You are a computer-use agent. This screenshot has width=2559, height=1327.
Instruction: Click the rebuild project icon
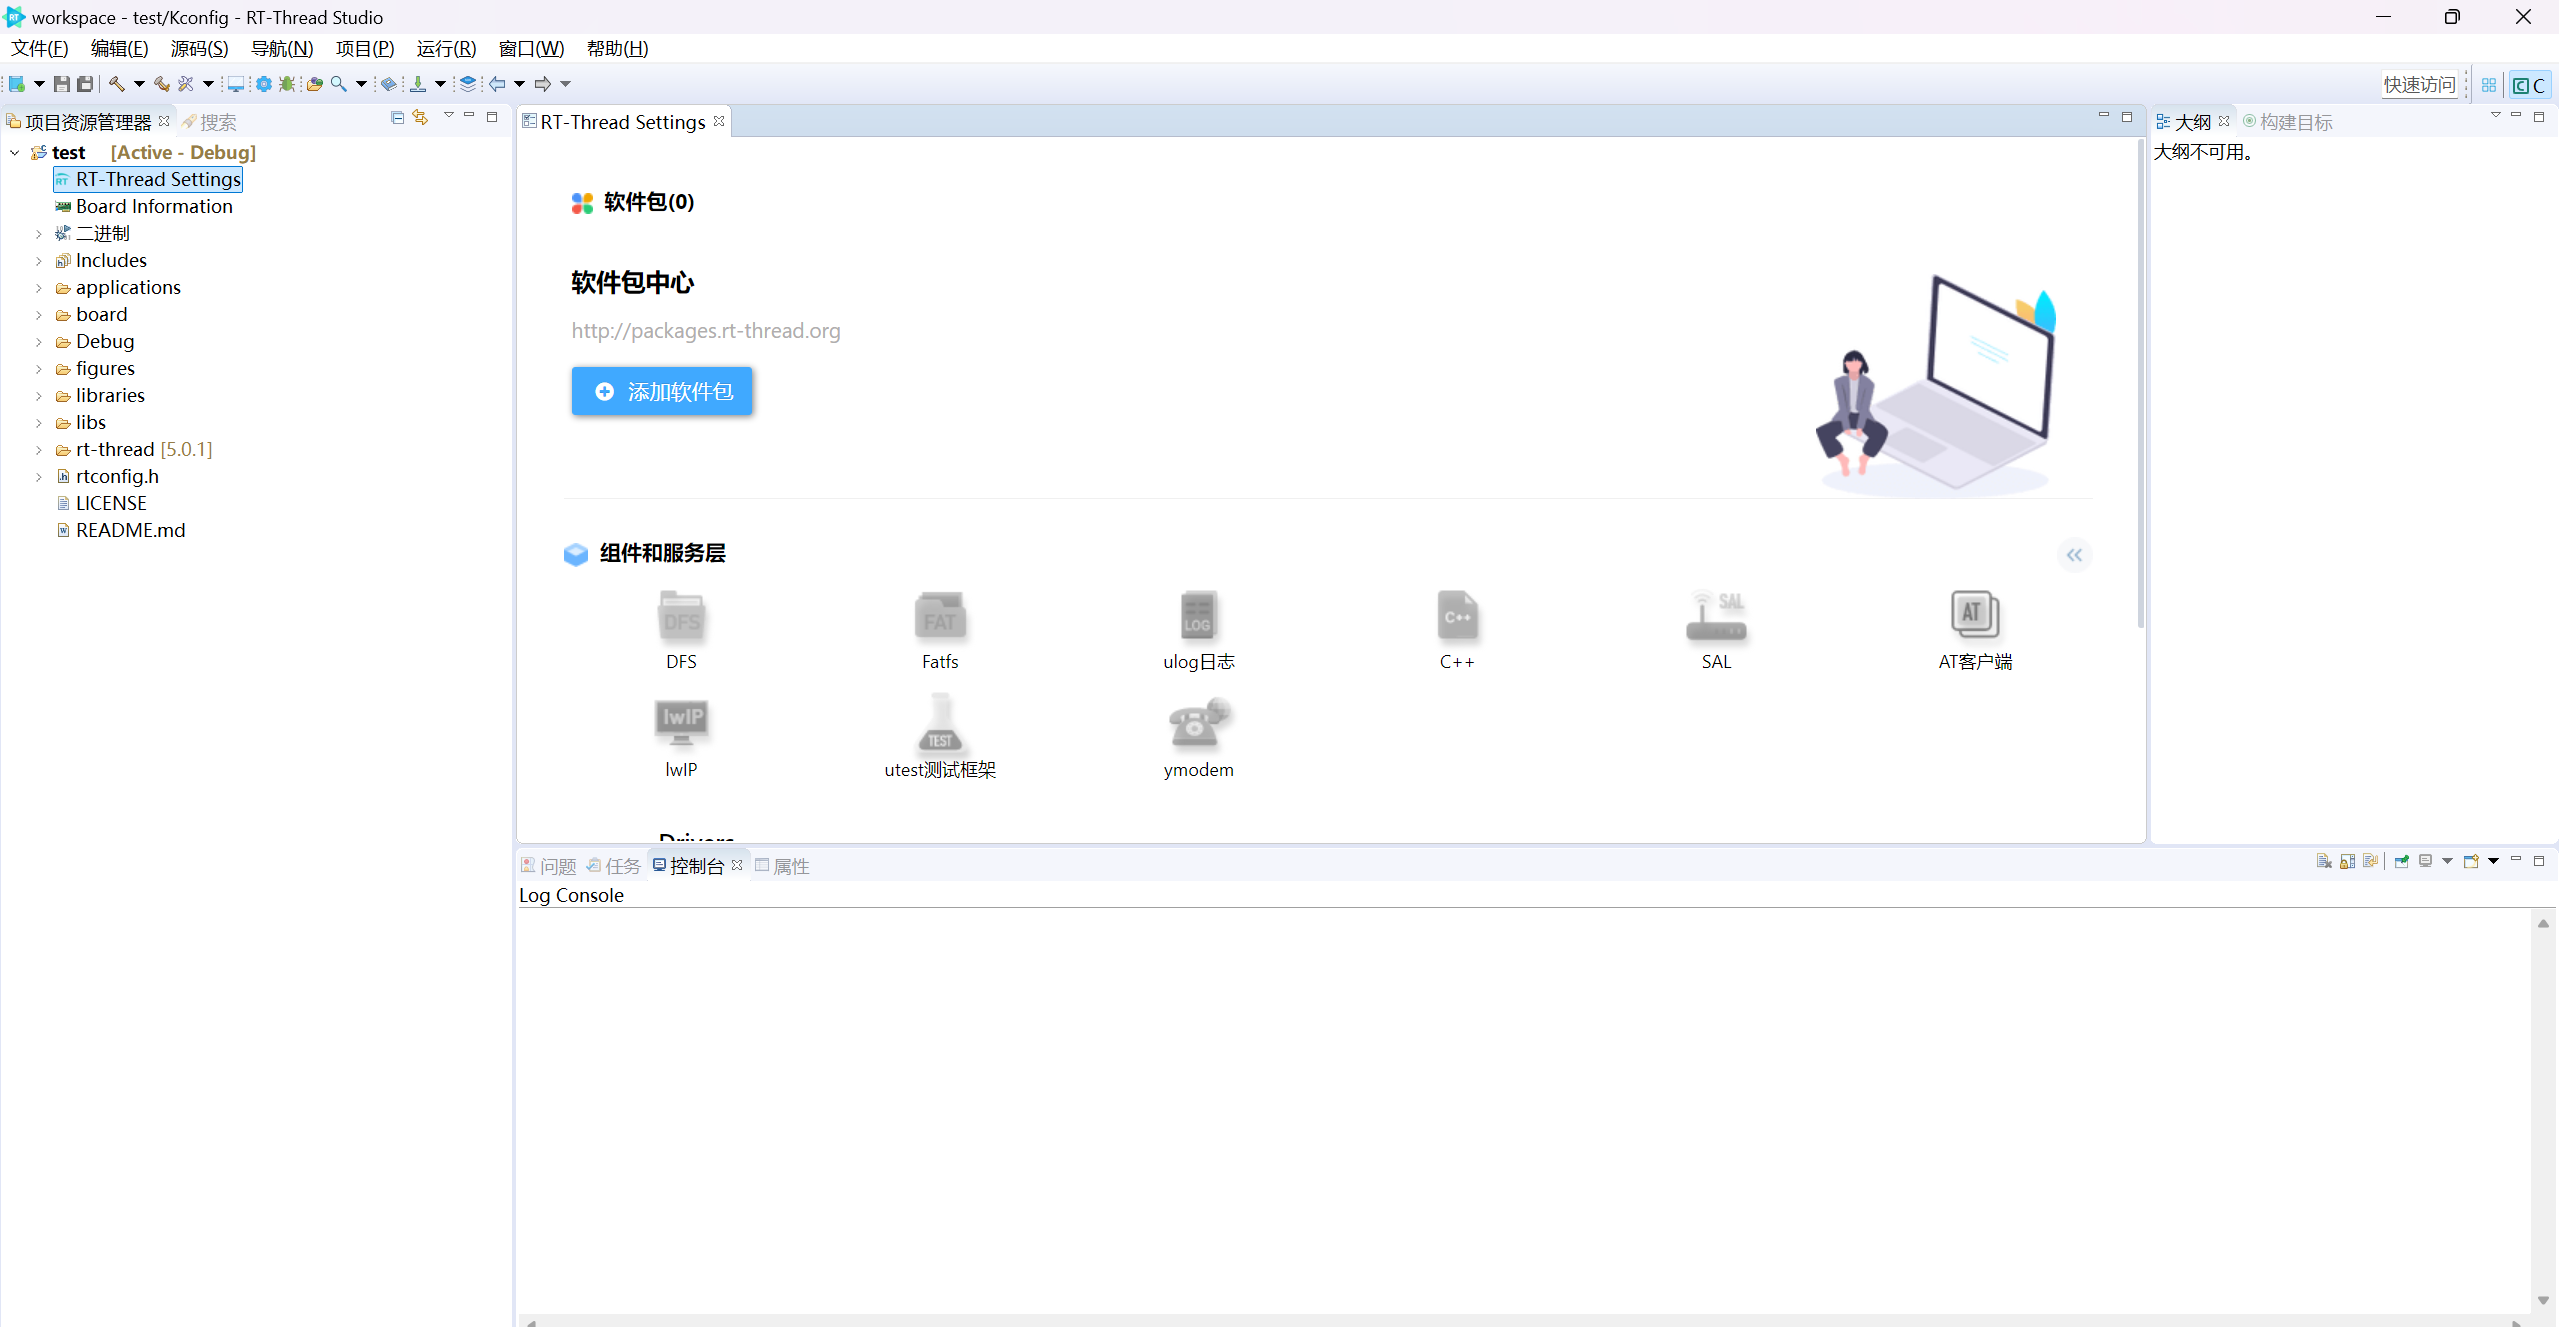coord(161,84)
